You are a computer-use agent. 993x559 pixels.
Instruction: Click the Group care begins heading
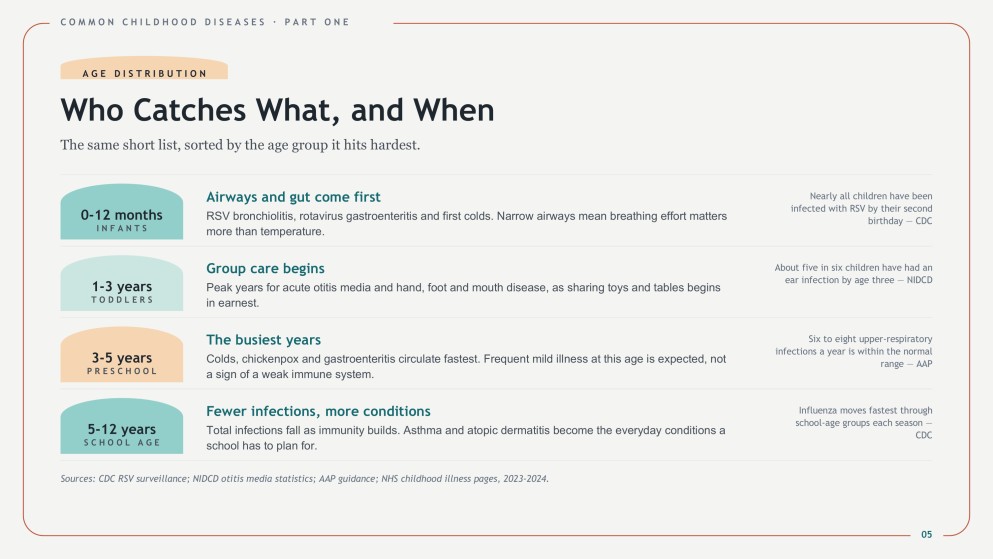(265, 268)
